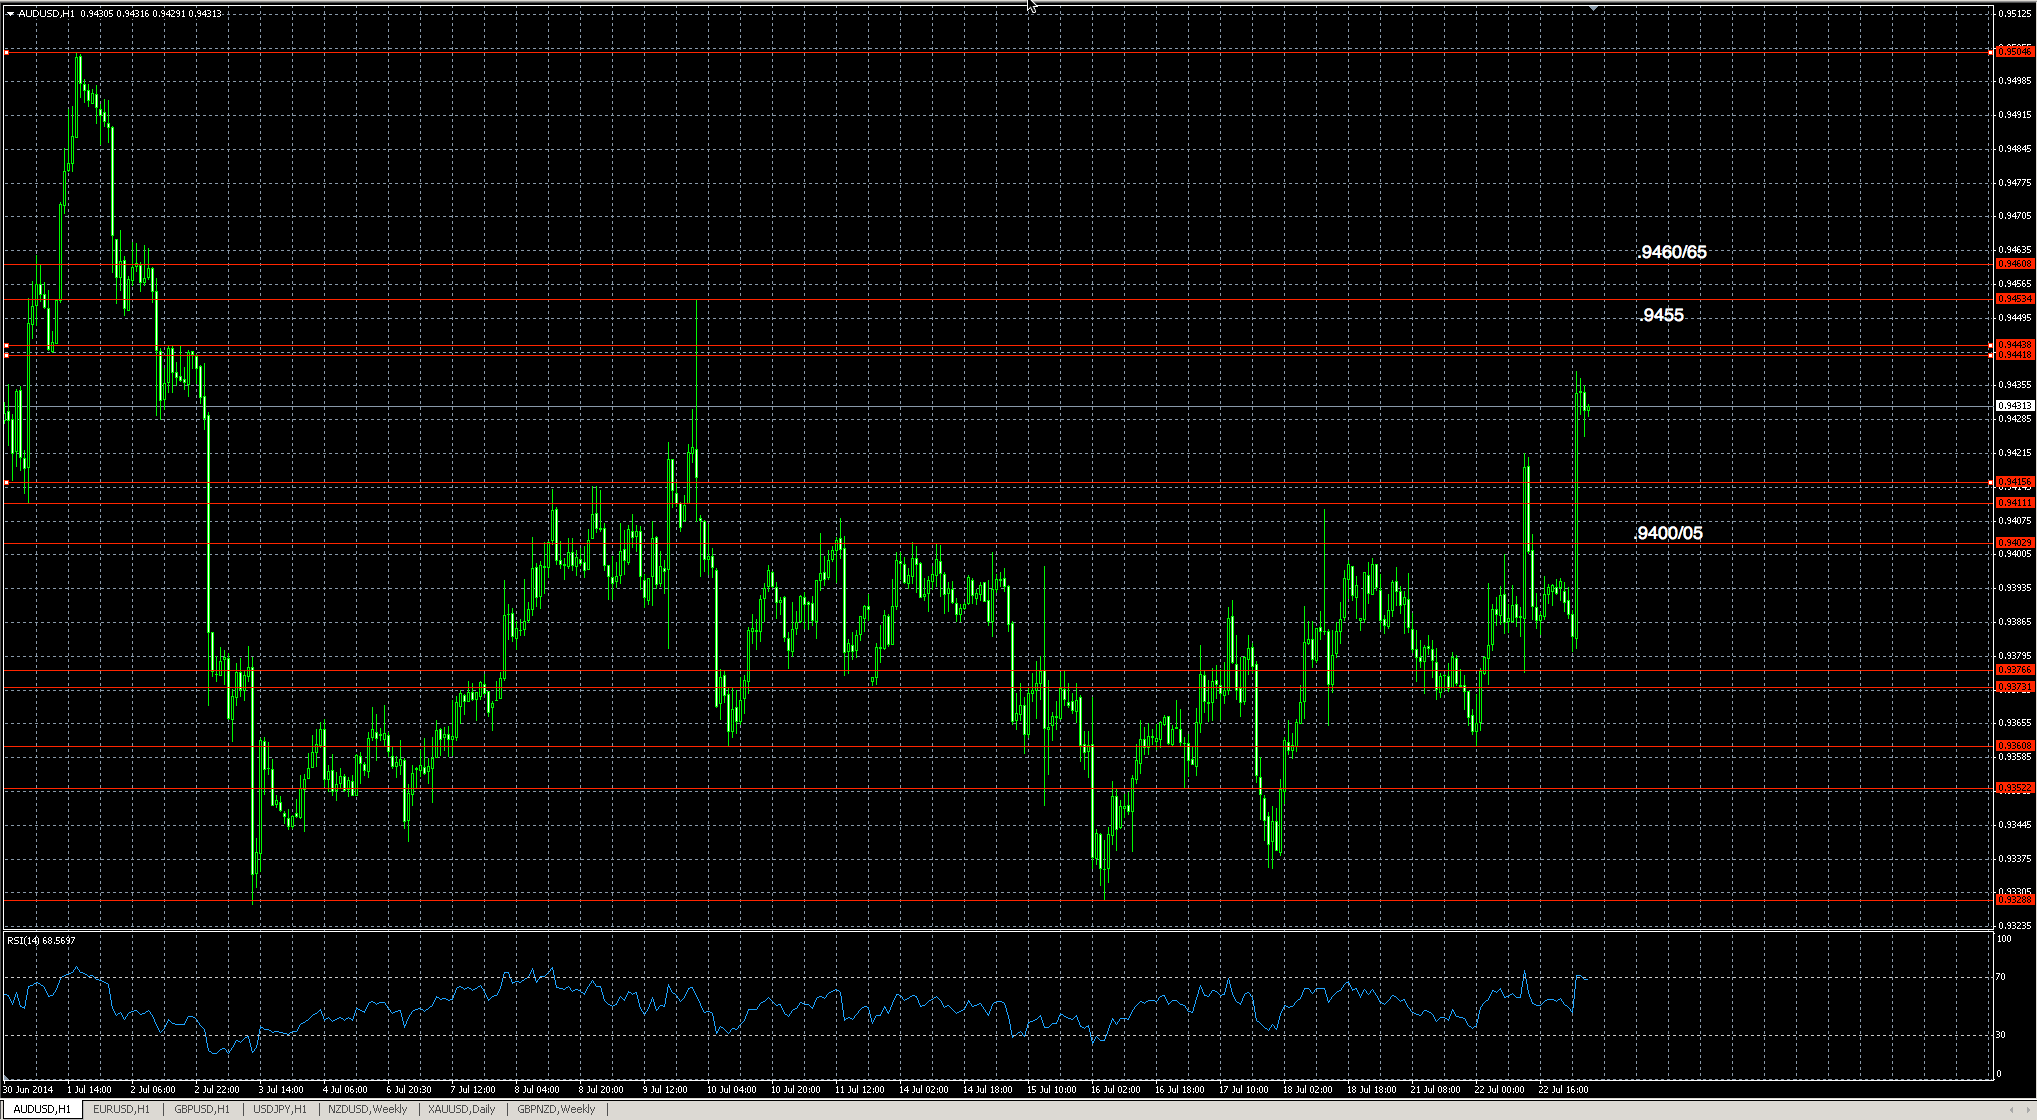Select the USDJPY,H1 tab
Viewport: 2037px width, 1120px height.
coord(281,1110)
